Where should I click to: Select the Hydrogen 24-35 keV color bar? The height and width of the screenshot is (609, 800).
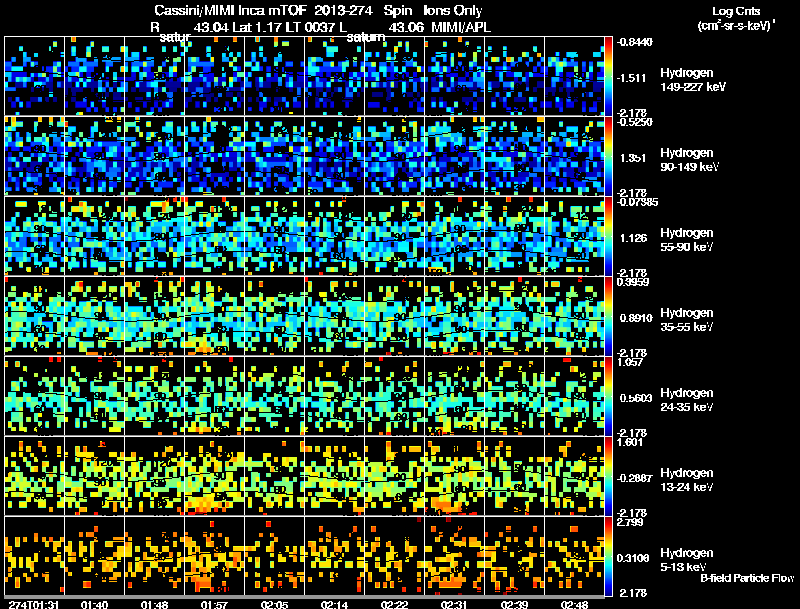tap(608, 396)
